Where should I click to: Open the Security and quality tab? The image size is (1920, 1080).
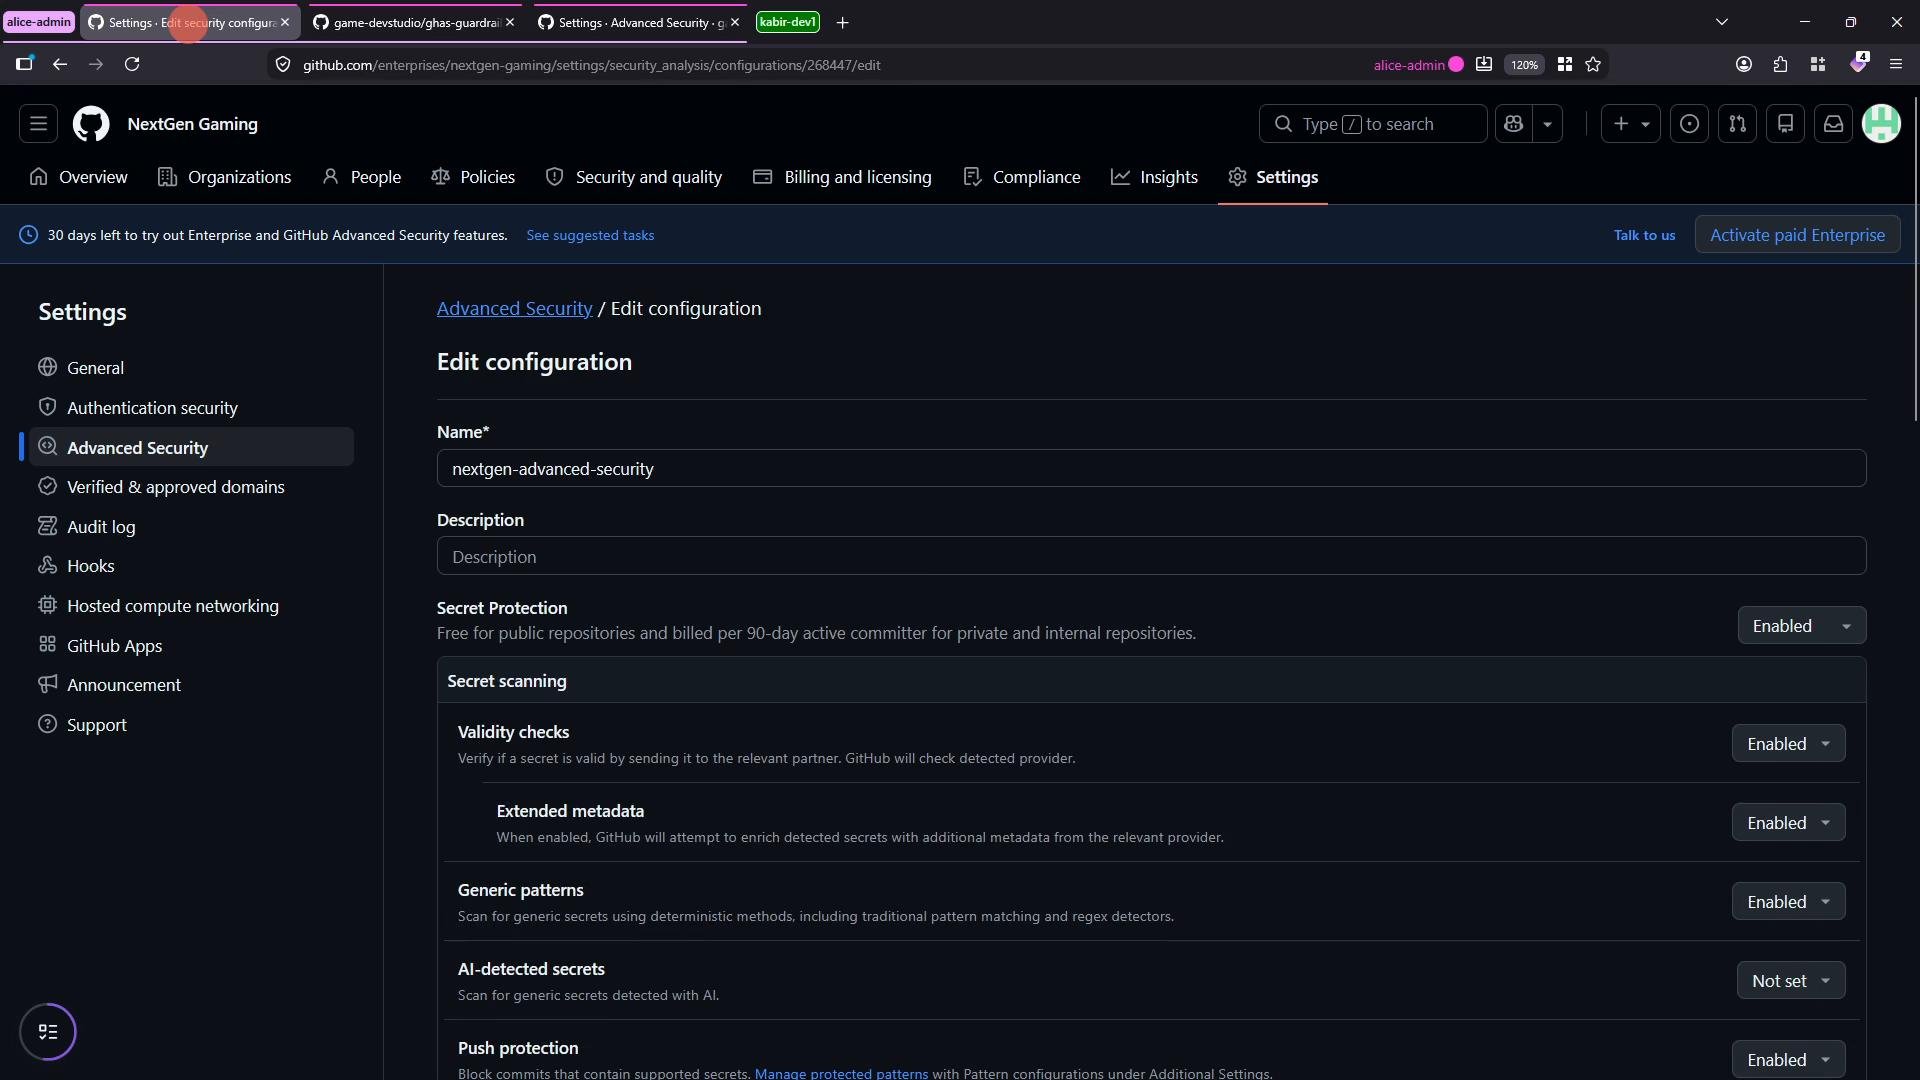point(634,177)
